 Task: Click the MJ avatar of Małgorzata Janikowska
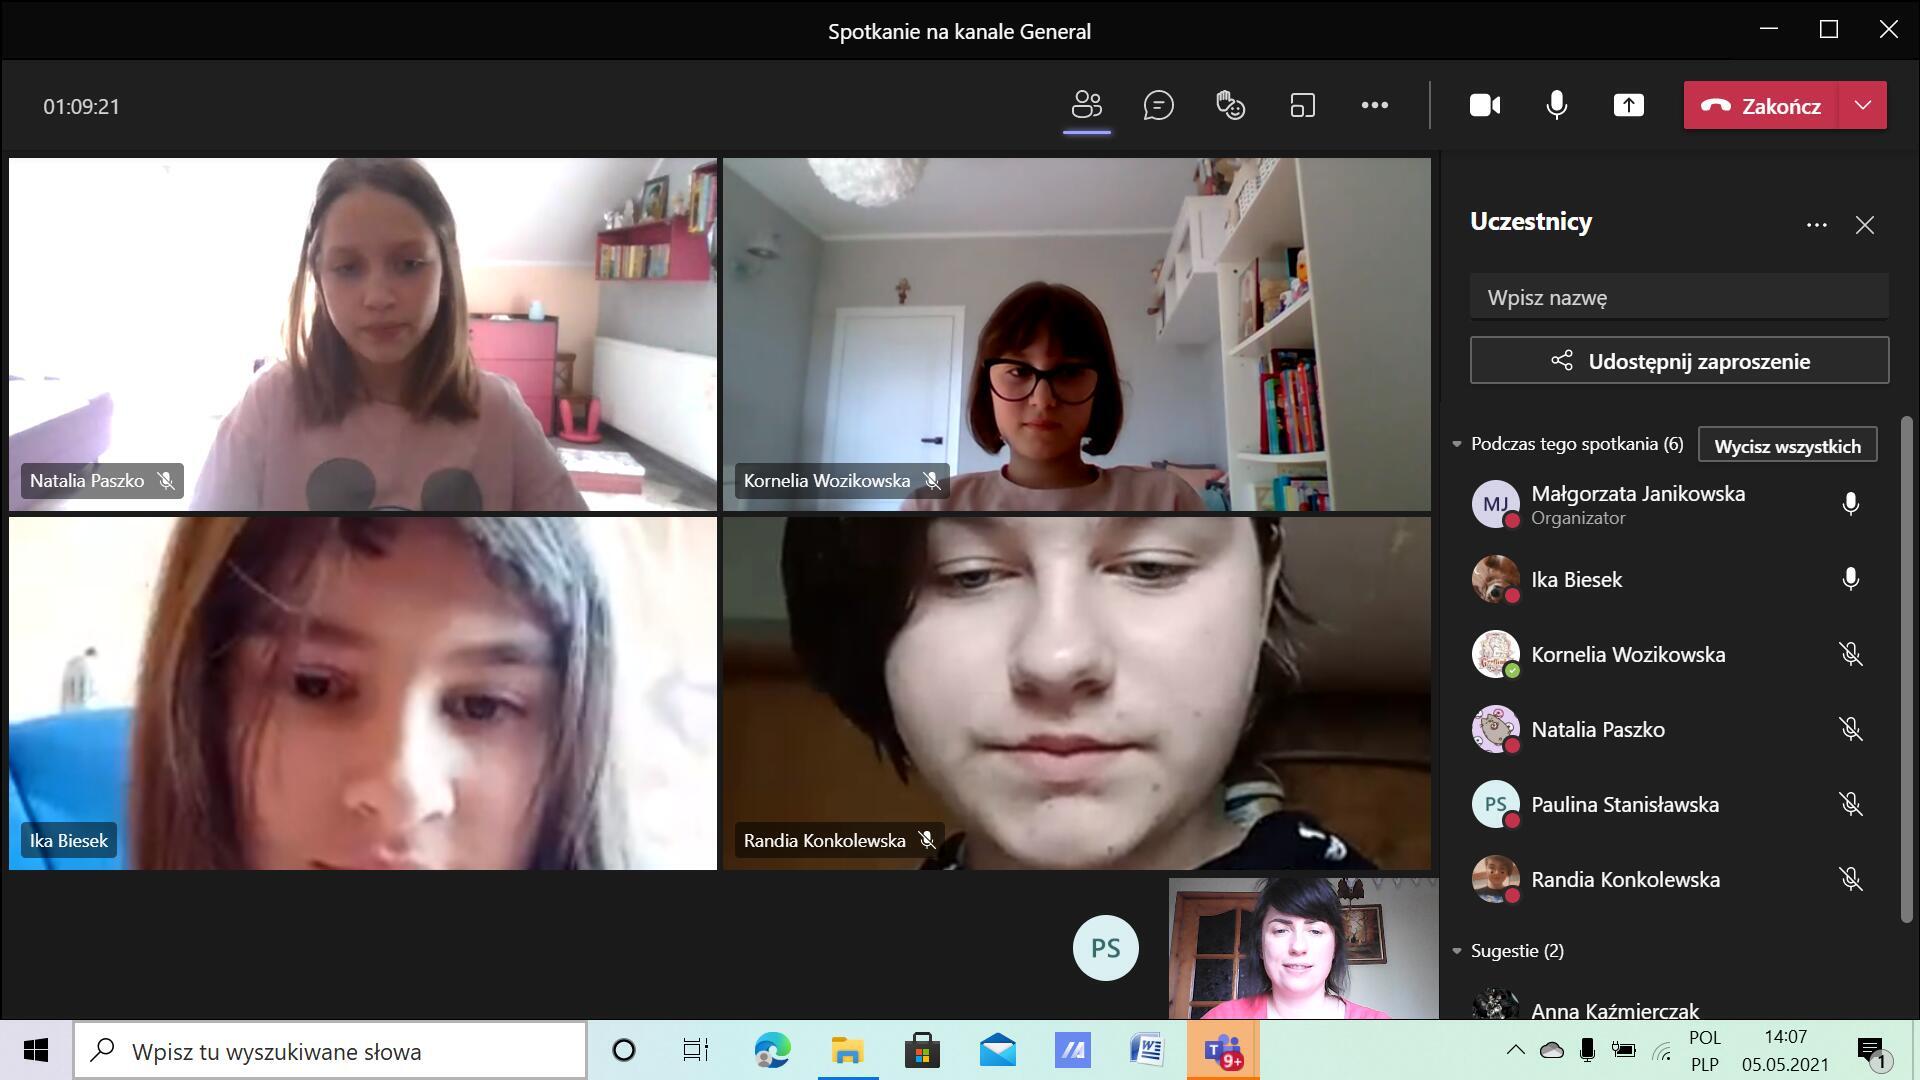coord(1495,504)
